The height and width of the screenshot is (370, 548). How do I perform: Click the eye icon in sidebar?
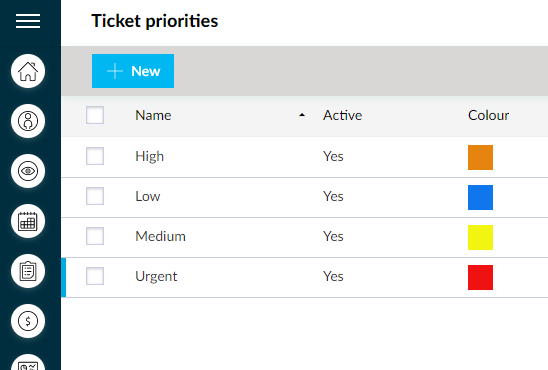click(x=28, y=171)
